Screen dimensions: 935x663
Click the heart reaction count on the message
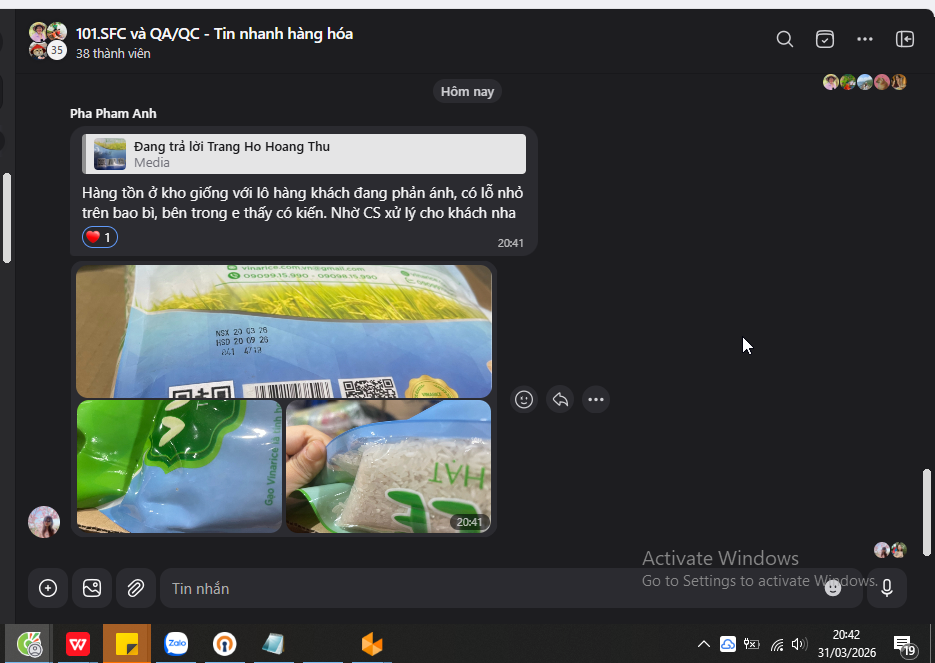pos(100,237)
